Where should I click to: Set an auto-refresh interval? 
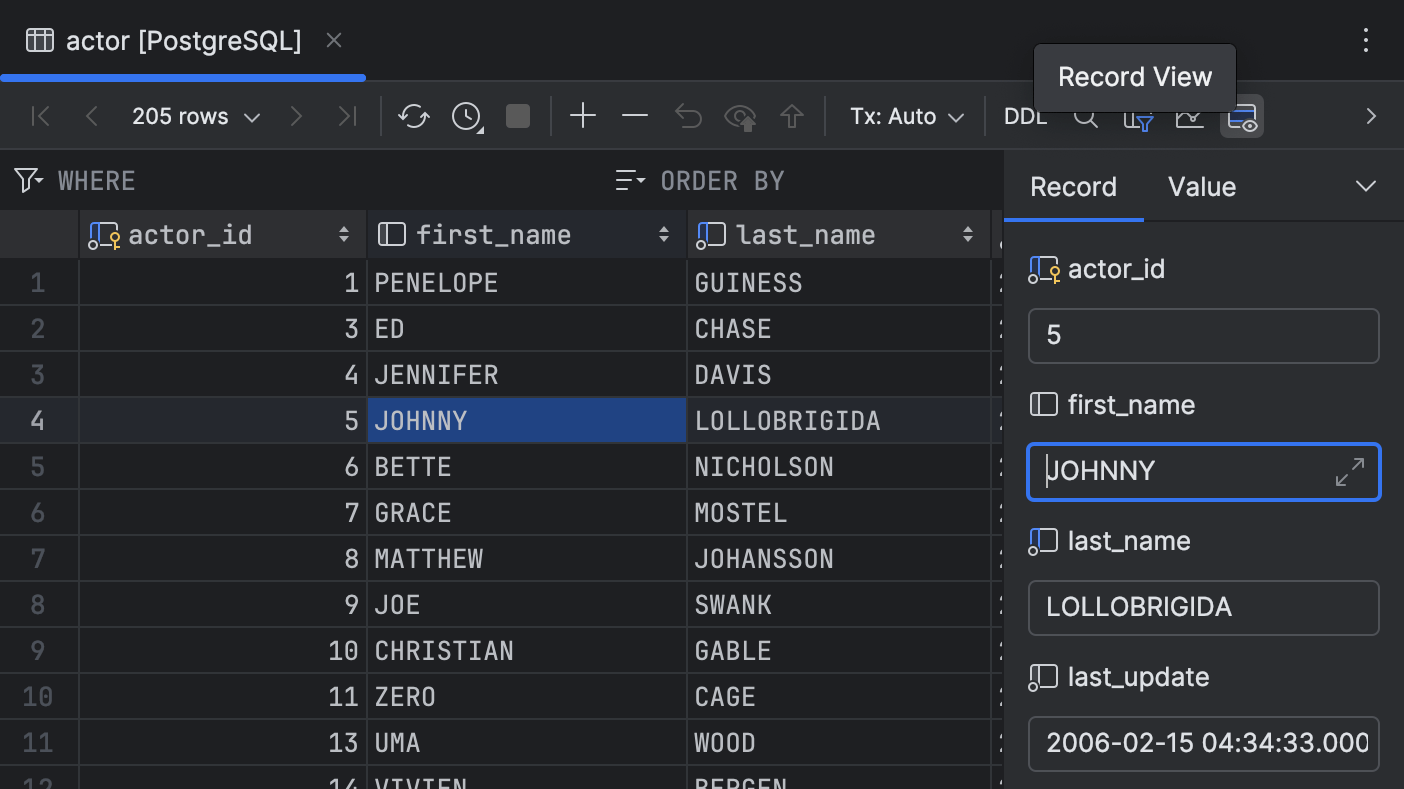pos(465,116)
